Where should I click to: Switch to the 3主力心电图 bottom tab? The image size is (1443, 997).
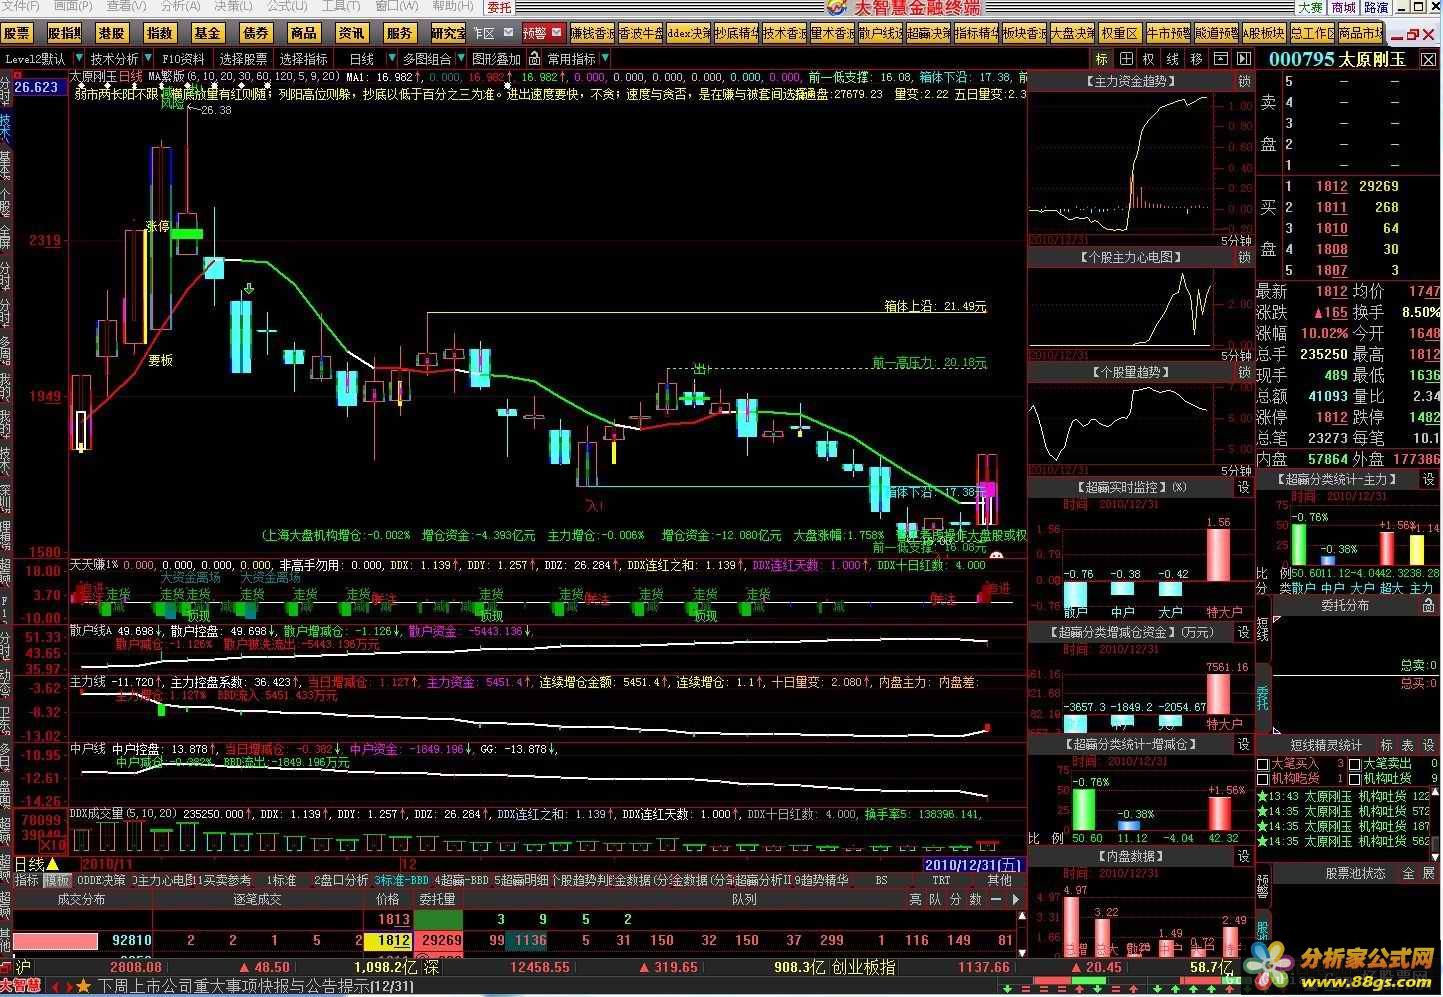[163, 880]
